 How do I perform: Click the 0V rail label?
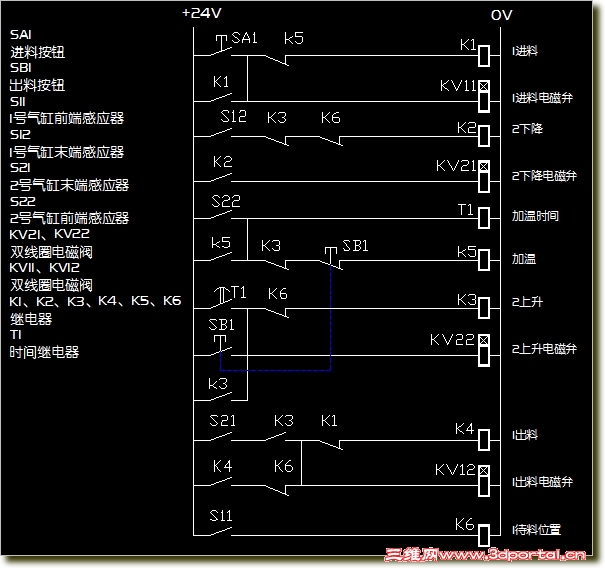click(502, 15)
